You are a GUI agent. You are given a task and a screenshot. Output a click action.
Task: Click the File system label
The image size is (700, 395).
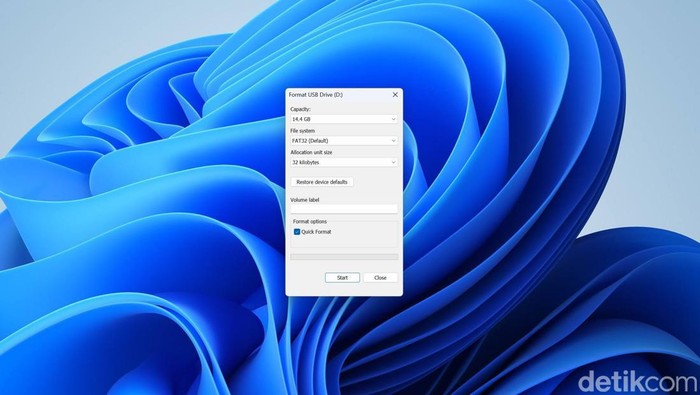tap(303, 131)
